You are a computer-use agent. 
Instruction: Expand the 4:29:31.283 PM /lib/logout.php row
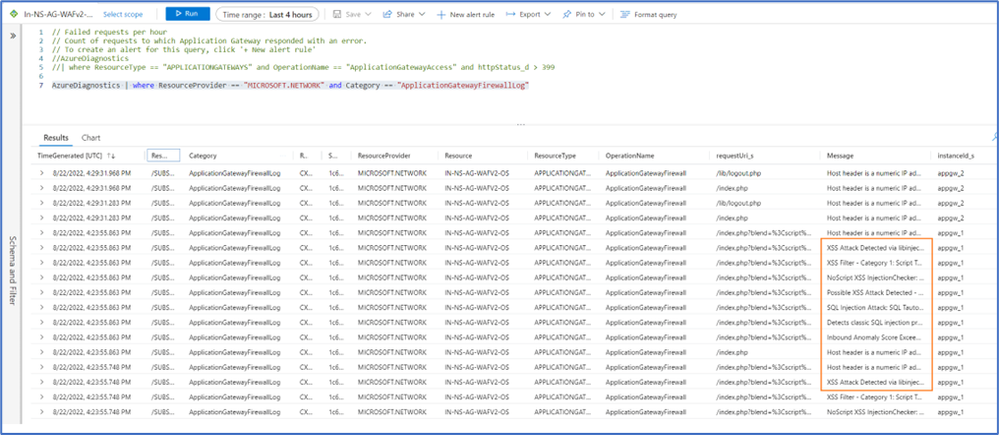tap(42, 203)
